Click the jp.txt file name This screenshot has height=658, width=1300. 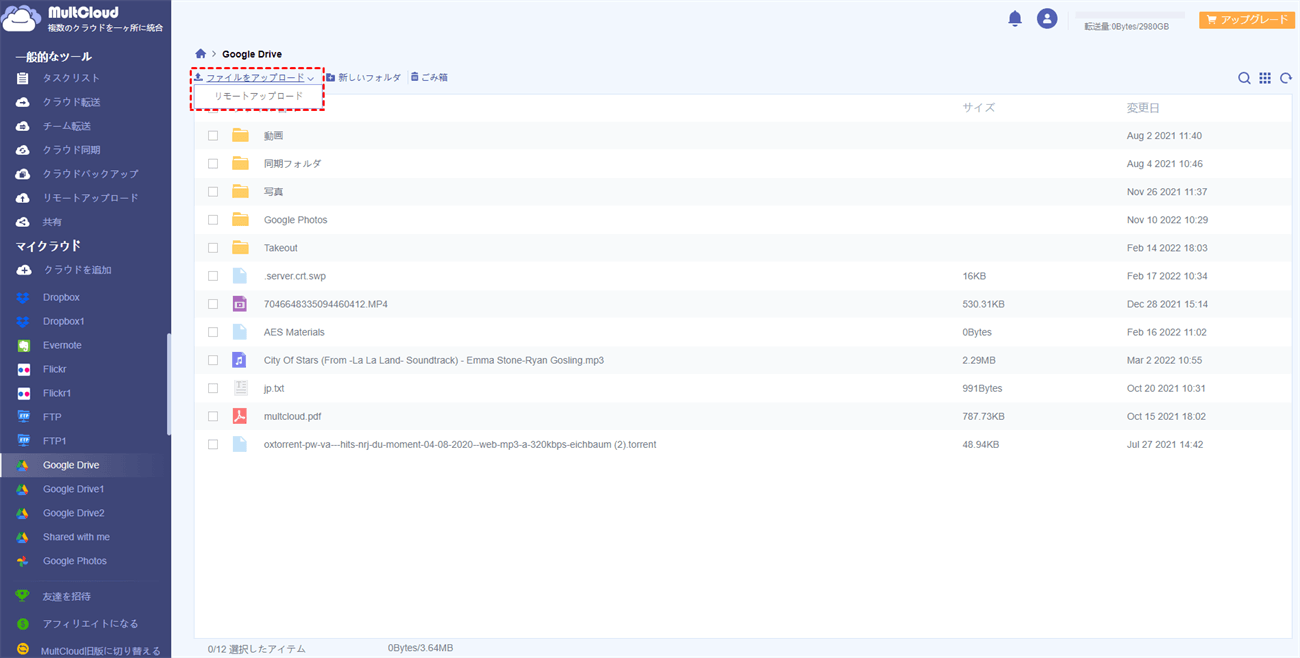[274, 388]
